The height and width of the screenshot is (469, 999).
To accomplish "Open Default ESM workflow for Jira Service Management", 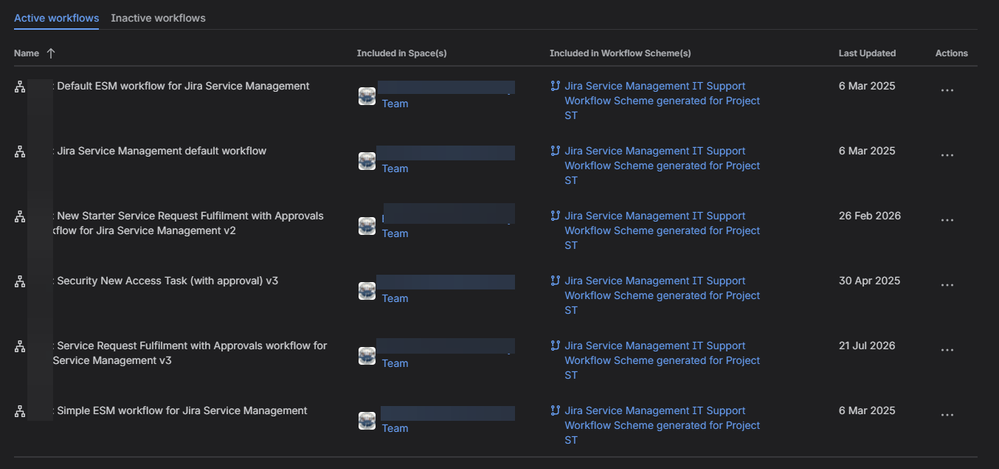I will (183, 86).
